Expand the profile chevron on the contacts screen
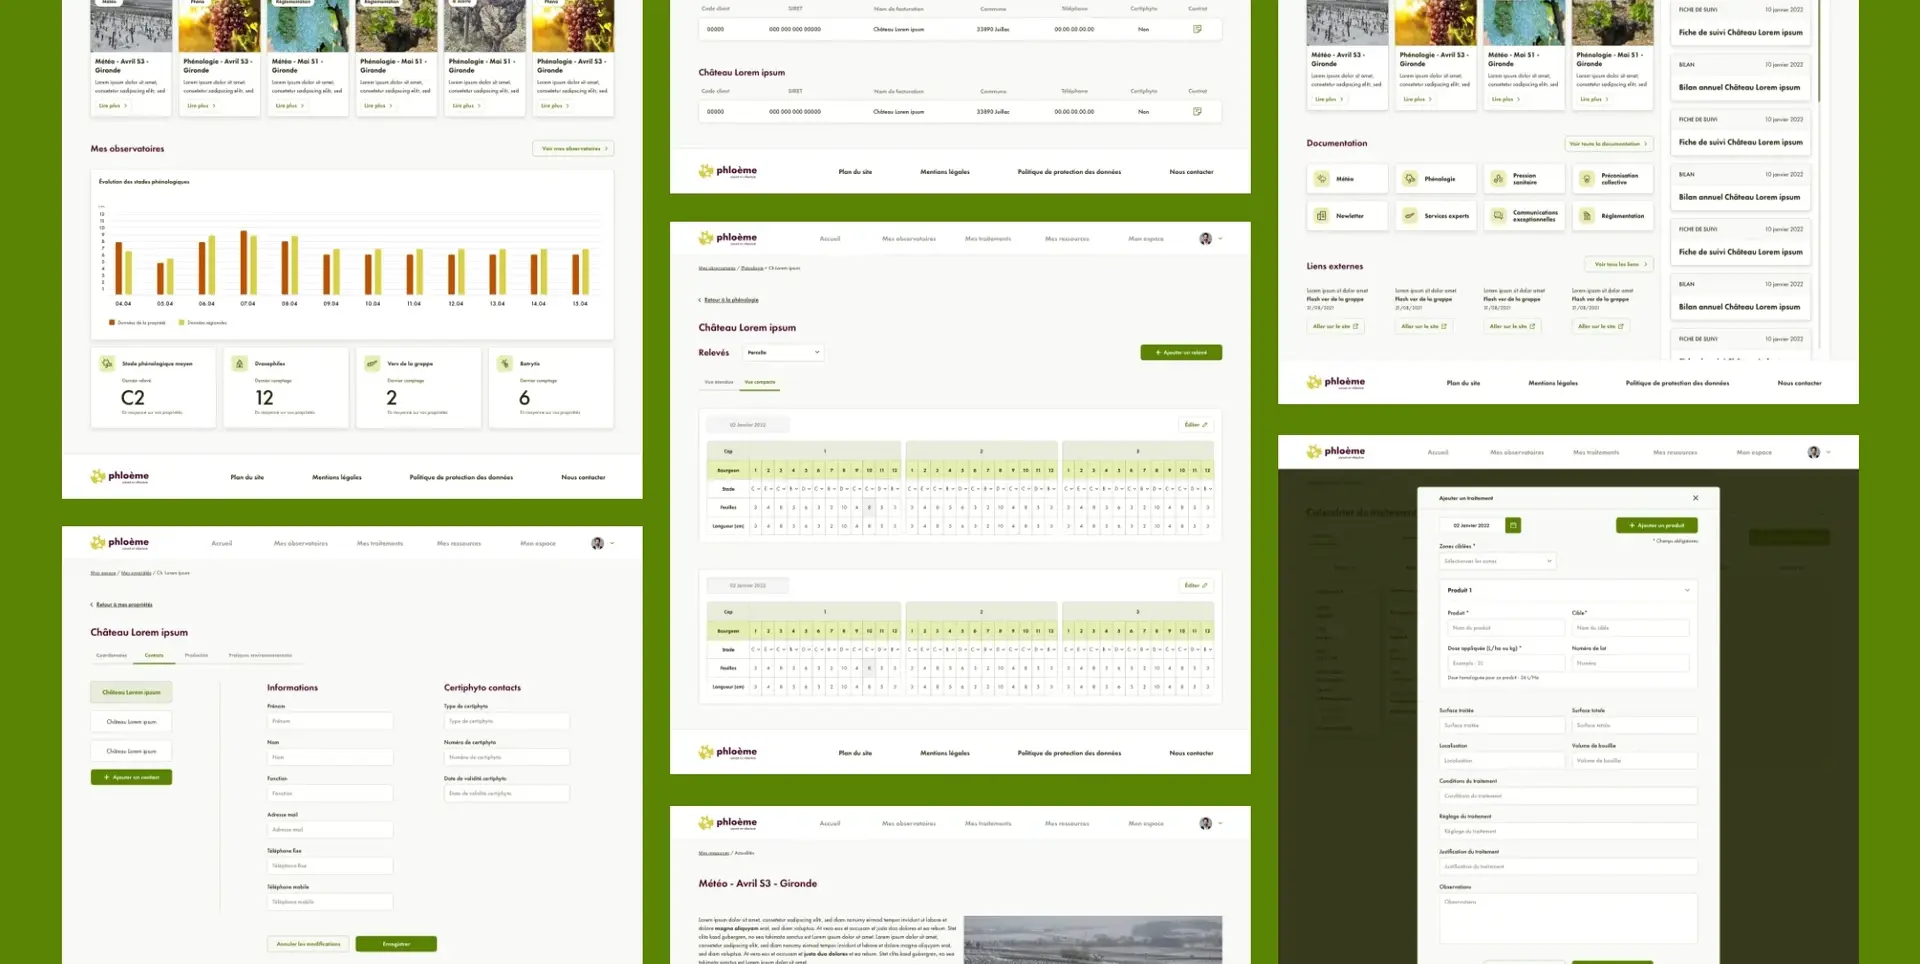The width and height of the screenshot is (1920, 964). (612, 543)
